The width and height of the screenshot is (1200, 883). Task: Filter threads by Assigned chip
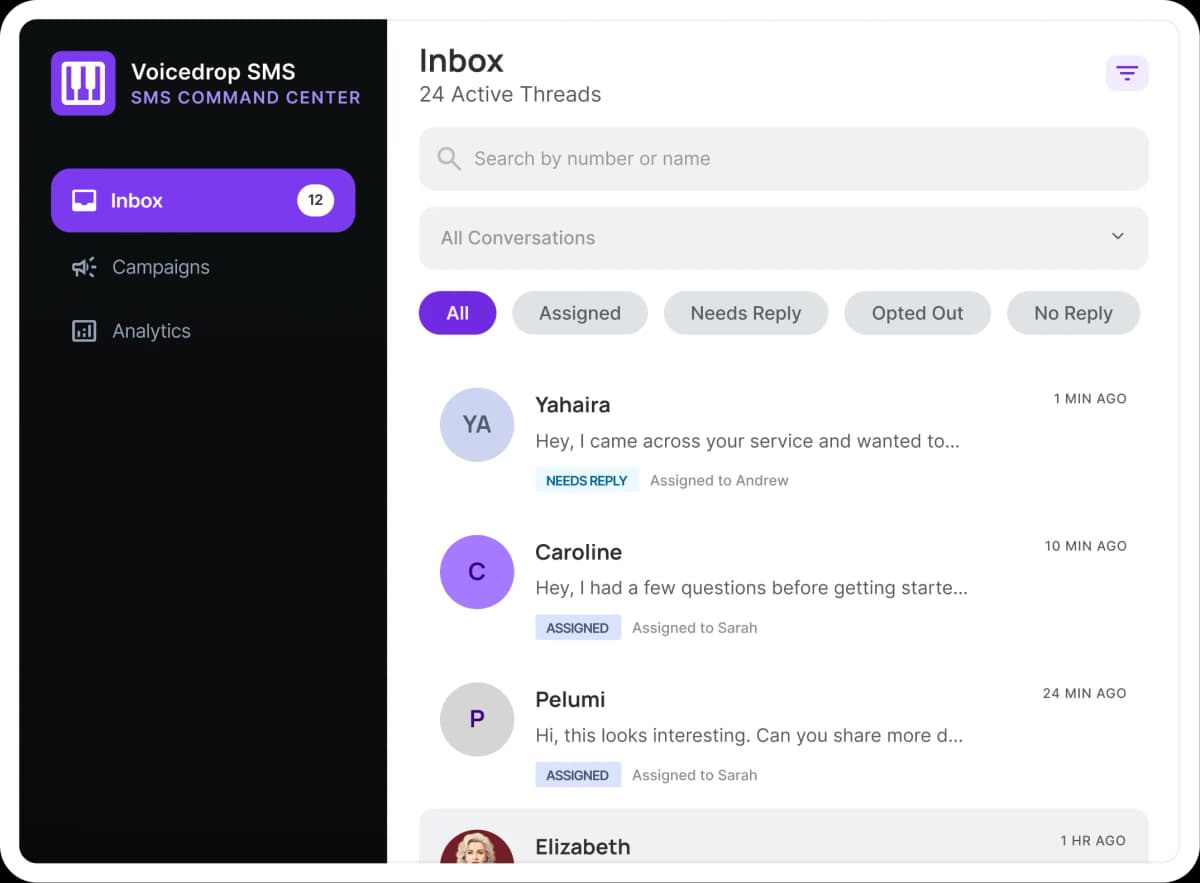pos(580,313)
